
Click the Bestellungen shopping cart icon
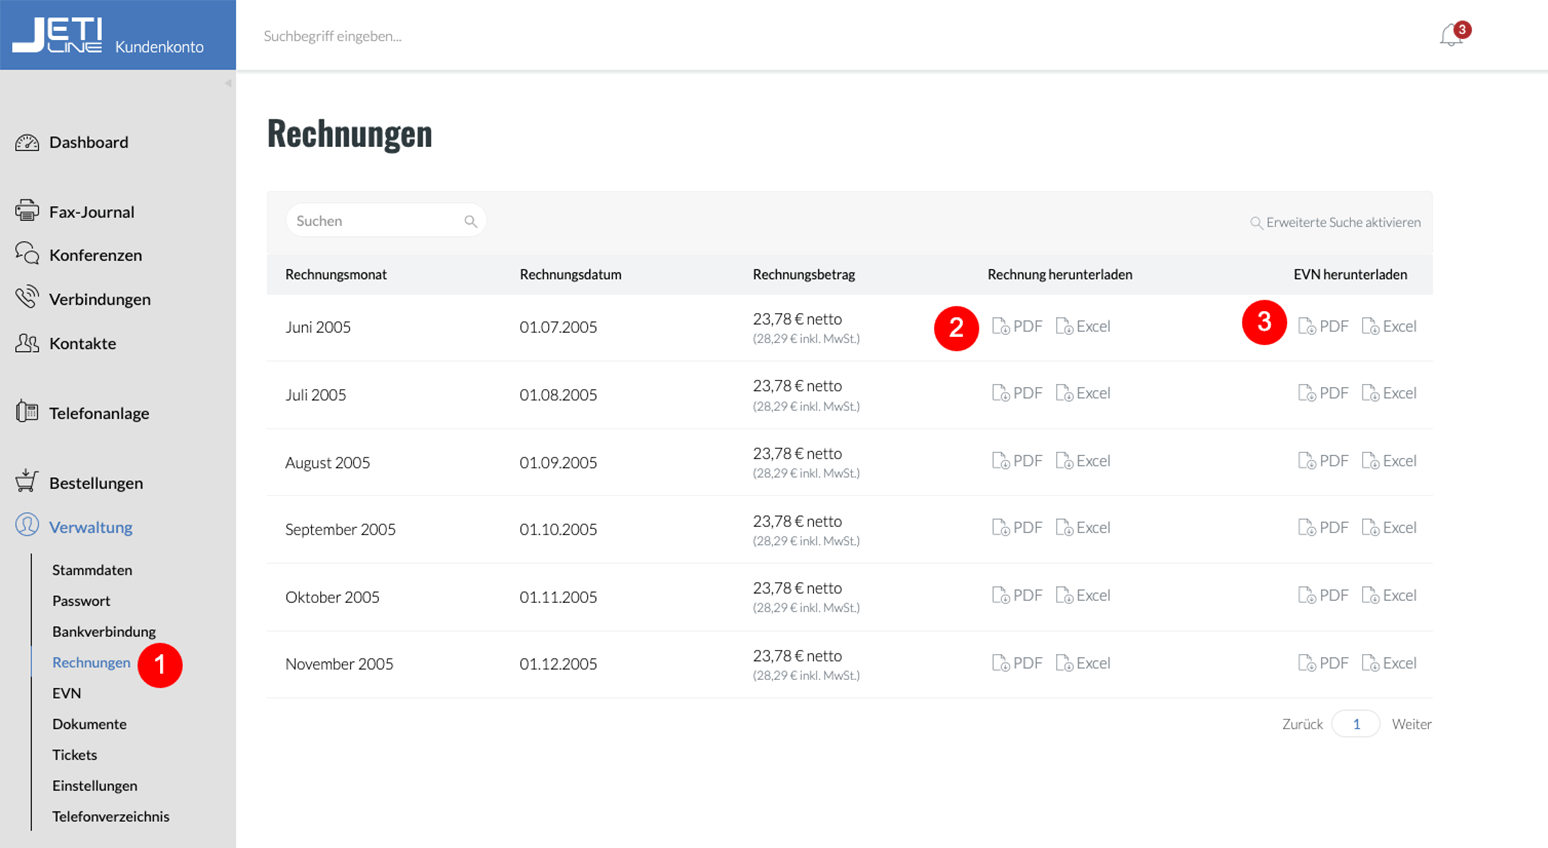(x=27, y=482)
